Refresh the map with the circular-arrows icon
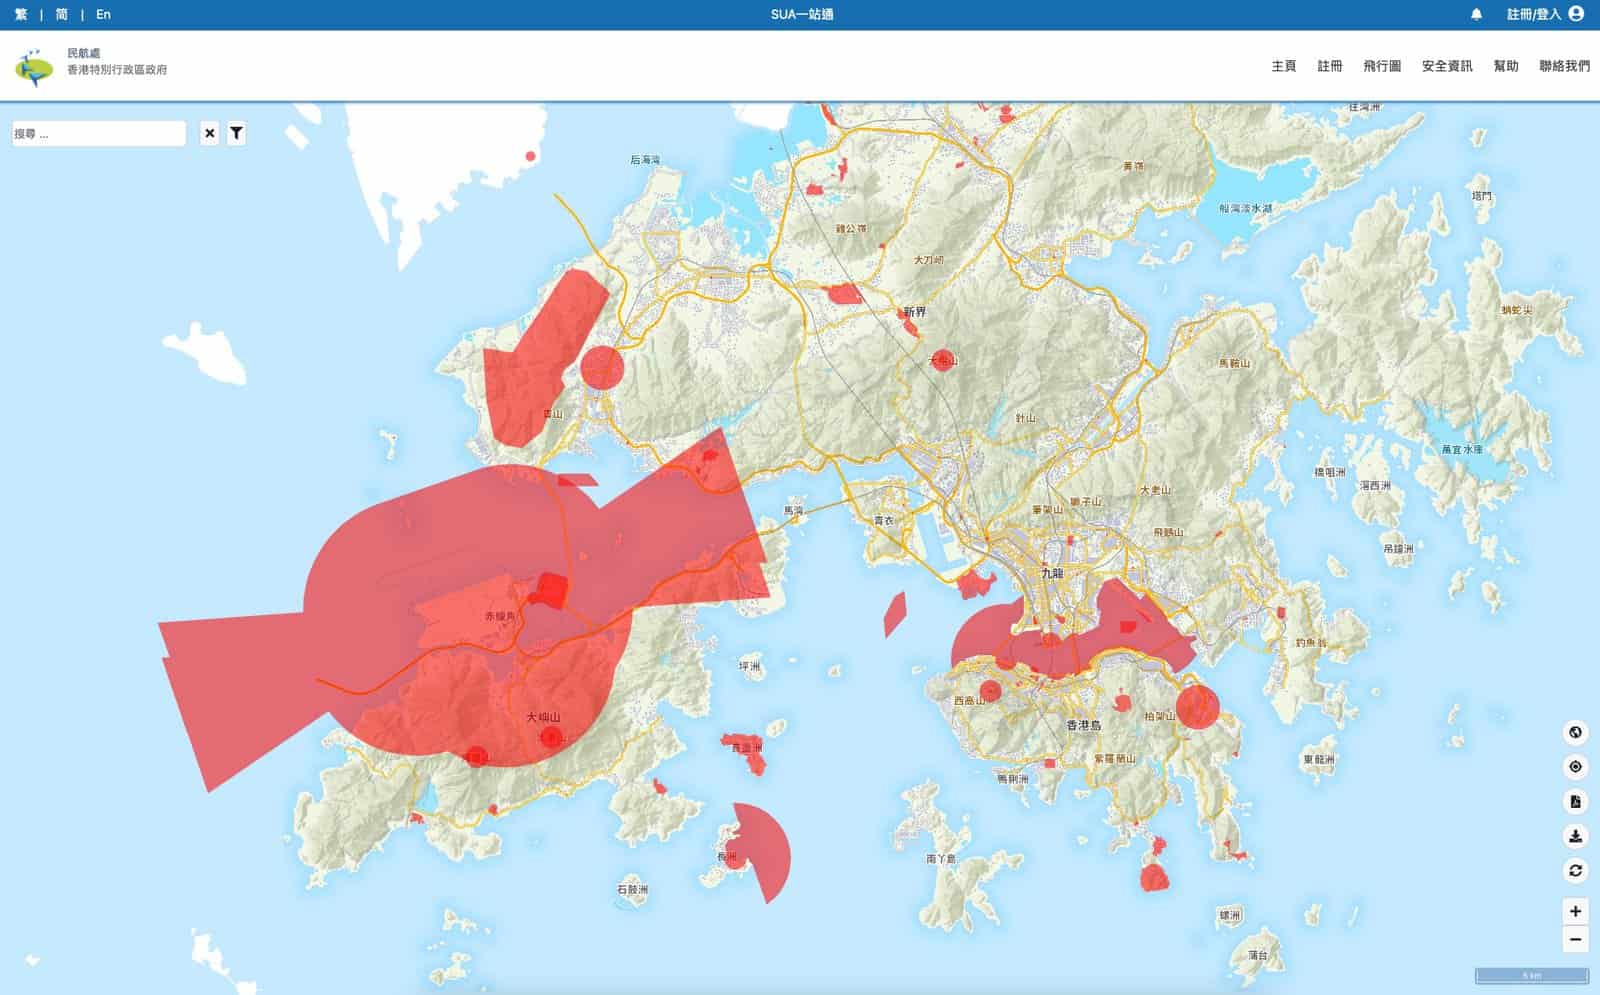 tap(1575, 871)
